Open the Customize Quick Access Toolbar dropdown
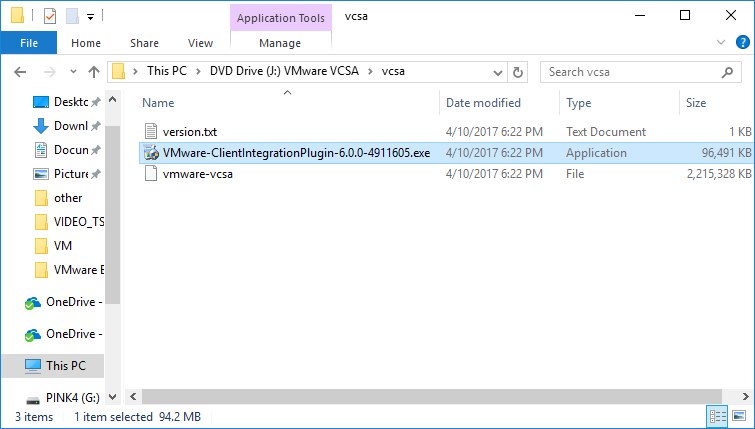This screenshot has height=429, width=755. pos(90,17)
